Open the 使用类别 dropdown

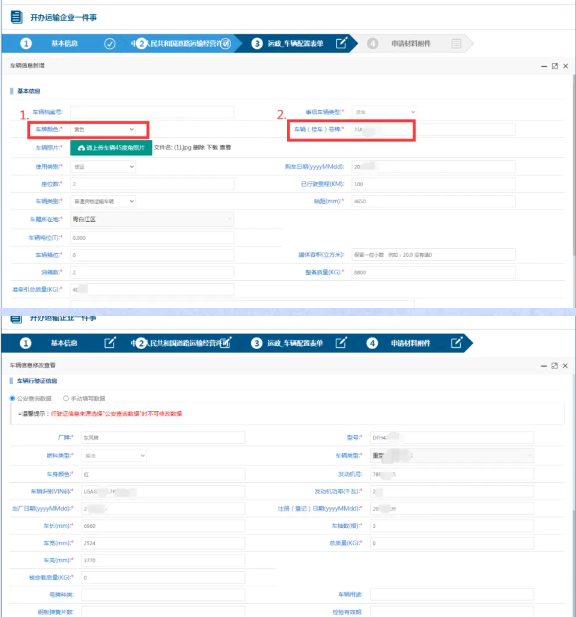(x=103, y=167)
